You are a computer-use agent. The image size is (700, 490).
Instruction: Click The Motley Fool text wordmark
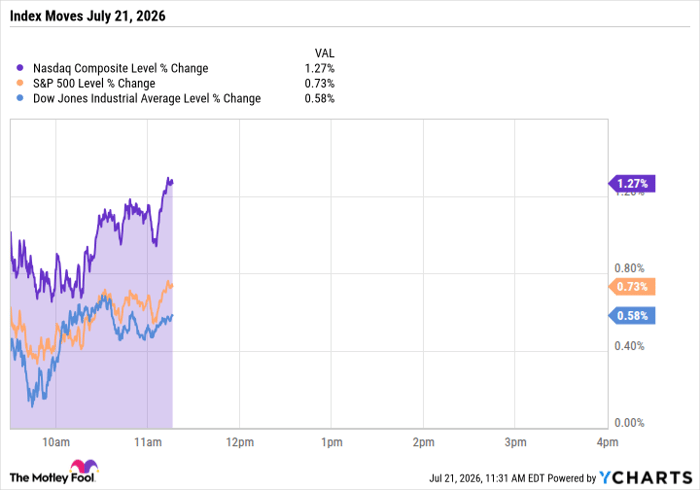[x=52, y=478]
